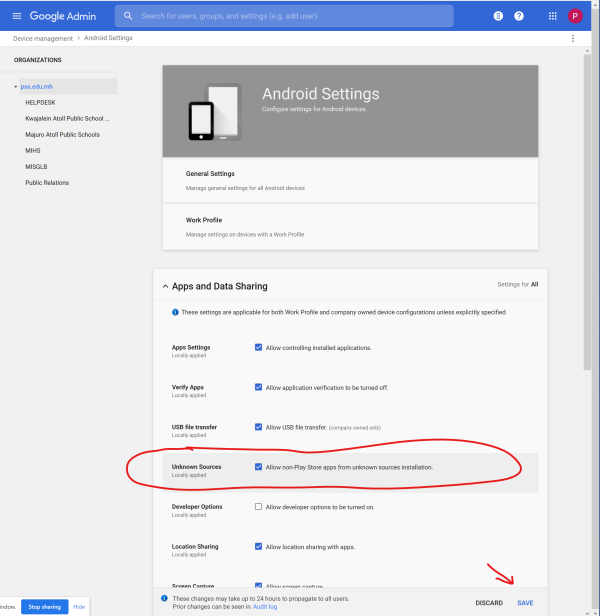Enable Allow developer options checkbox
This screenshot has width=600, height=616.
[x=259, y=507]
